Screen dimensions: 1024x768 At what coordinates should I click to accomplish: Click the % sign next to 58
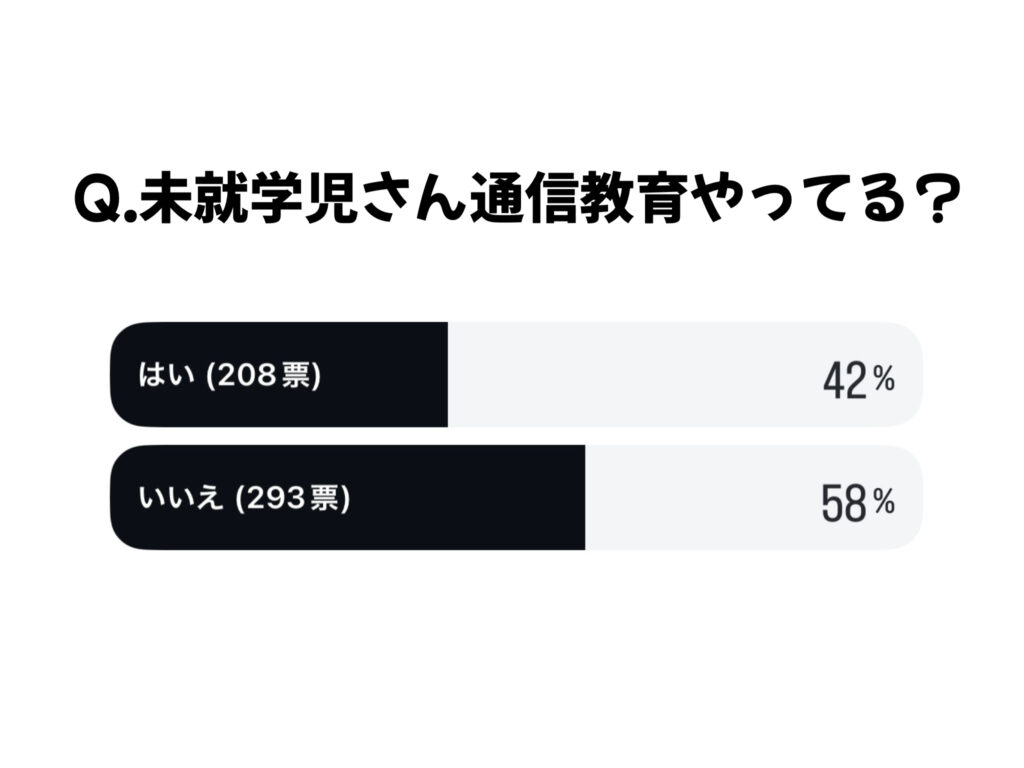point(883,501)
